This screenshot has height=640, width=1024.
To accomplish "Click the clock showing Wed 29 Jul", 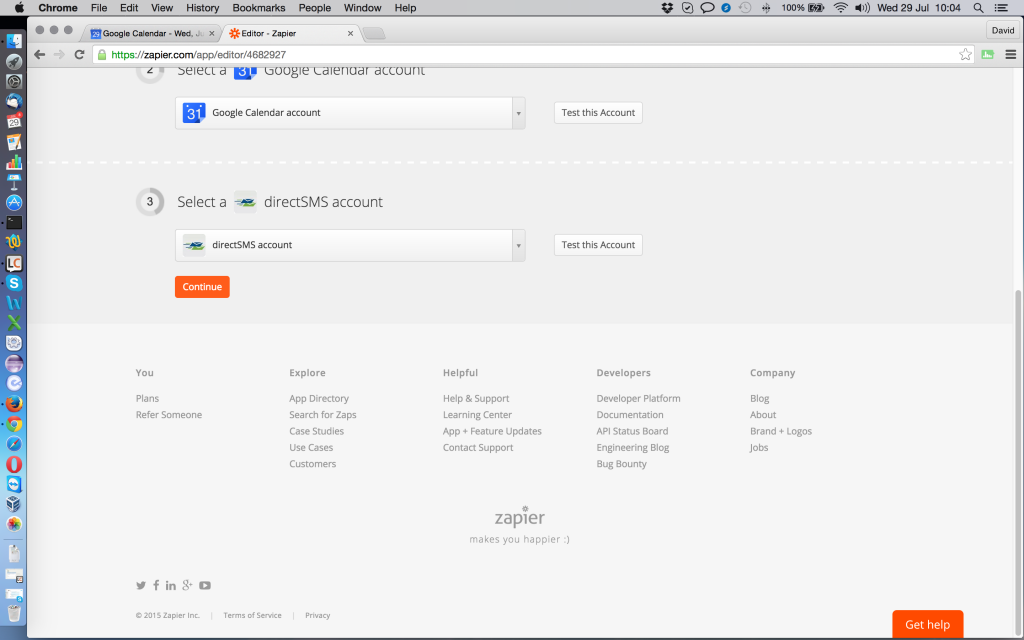I will point(918,8).
